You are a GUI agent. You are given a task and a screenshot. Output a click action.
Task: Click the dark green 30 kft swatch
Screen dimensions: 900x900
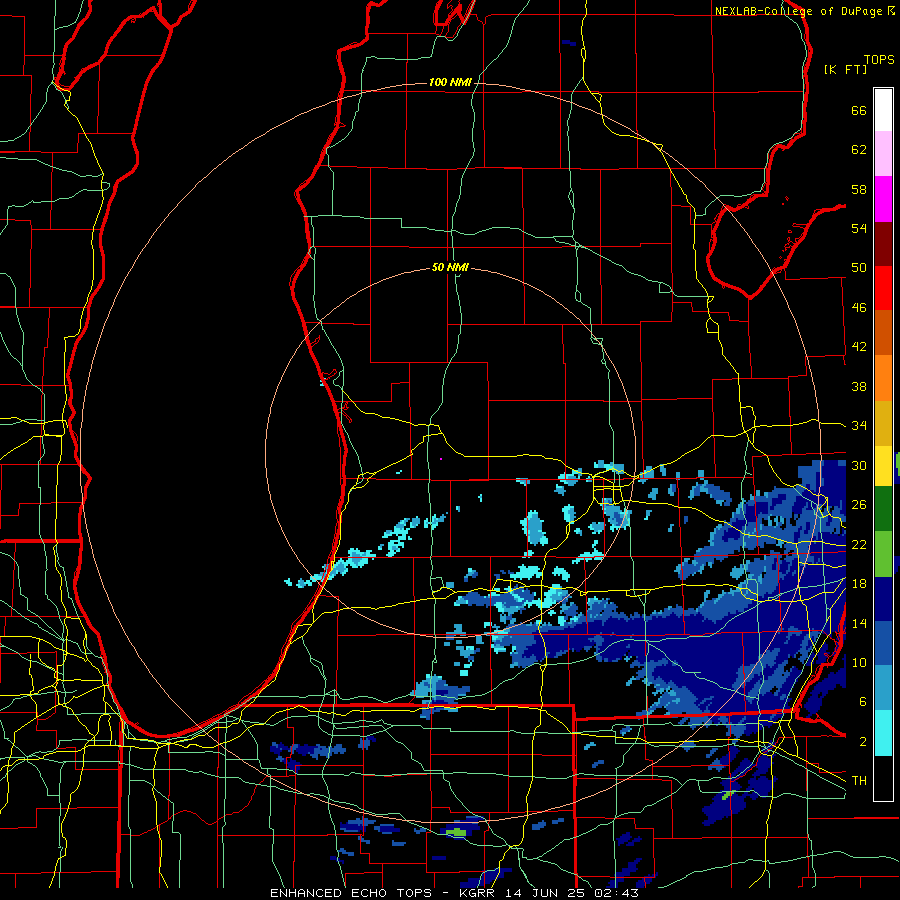pyautogui.click(x=883, y=509)
